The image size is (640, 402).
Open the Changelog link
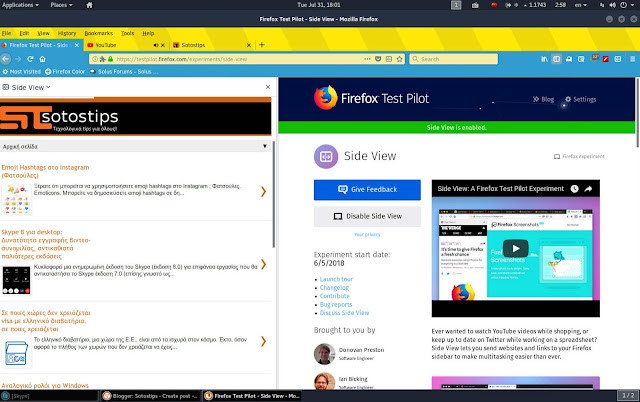334,288
